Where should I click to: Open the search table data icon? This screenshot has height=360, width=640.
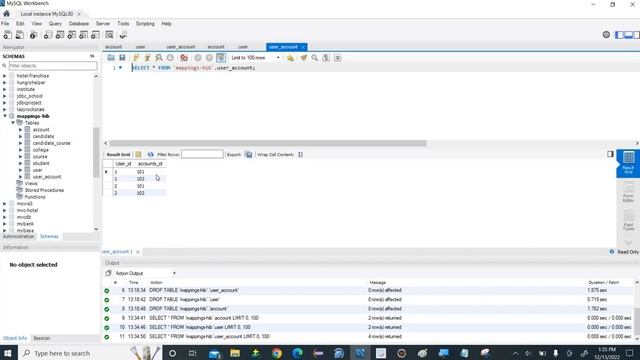click(109, 35)
